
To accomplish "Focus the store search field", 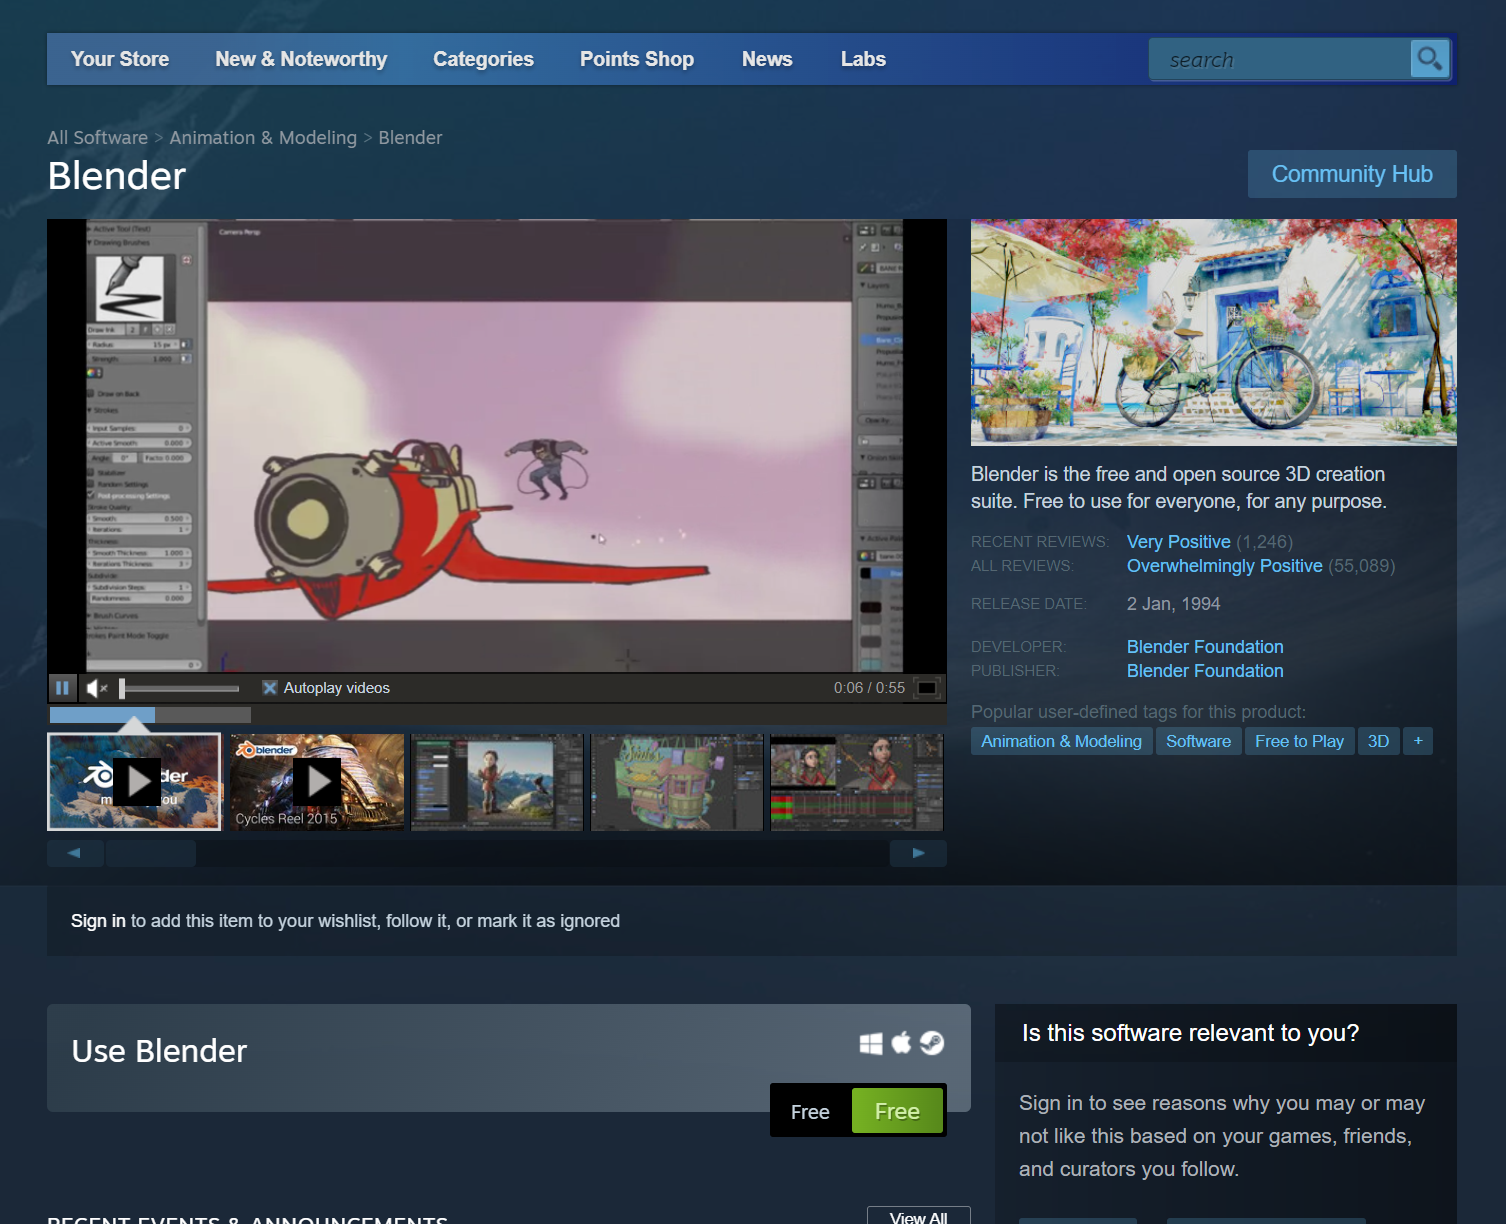I will (x=1281, y=59).
